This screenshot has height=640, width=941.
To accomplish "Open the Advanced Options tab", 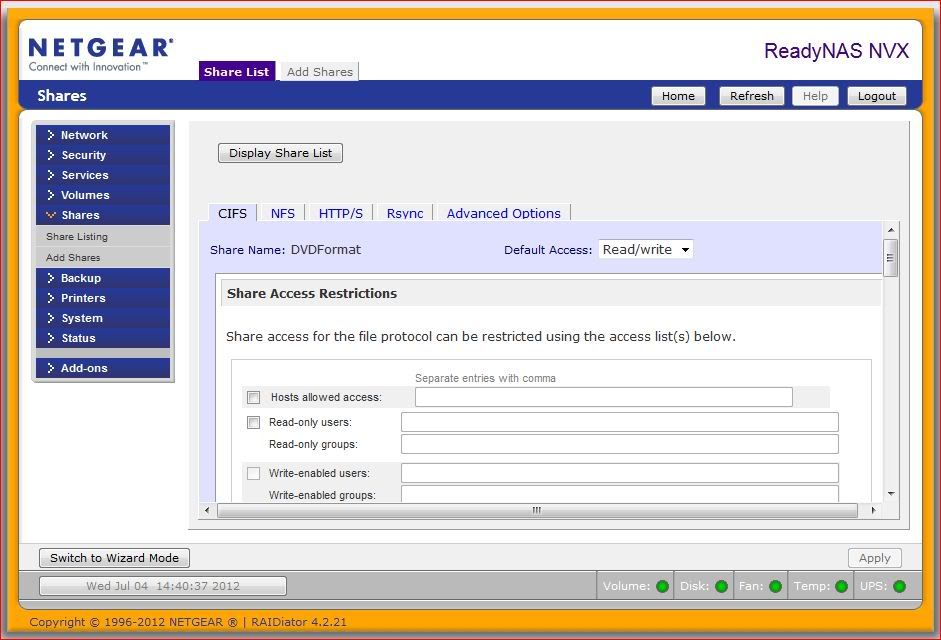I will pos(503,213).
